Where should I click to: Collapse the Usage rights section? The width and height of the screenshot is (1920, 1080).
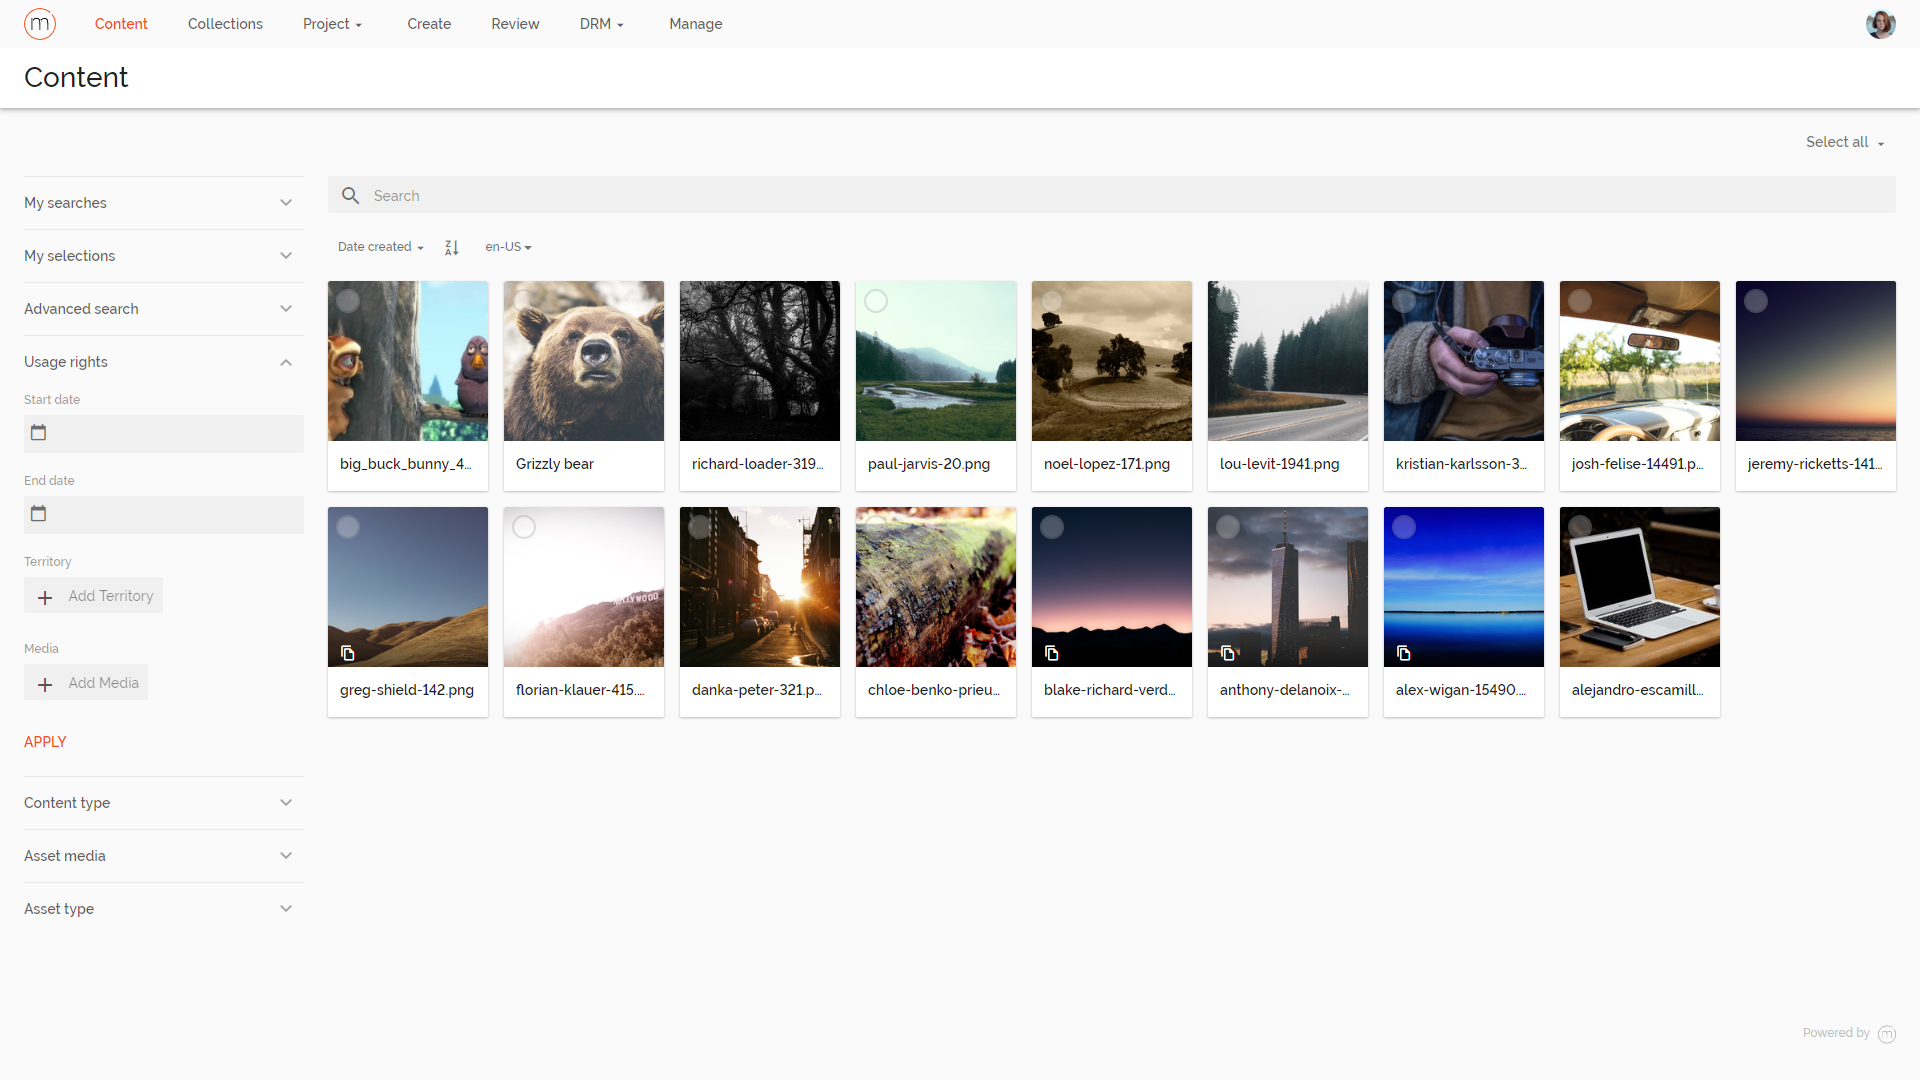286,361
